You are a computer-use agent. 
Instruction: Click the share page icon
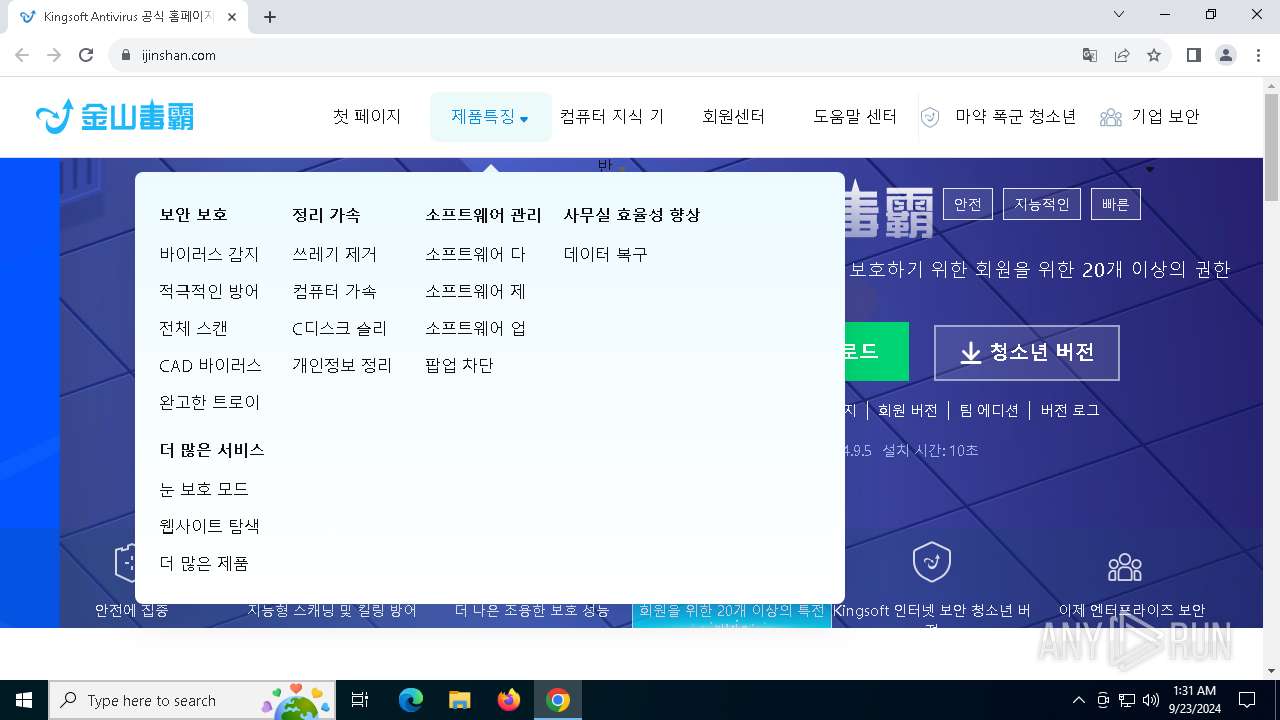pos(1122,55)
